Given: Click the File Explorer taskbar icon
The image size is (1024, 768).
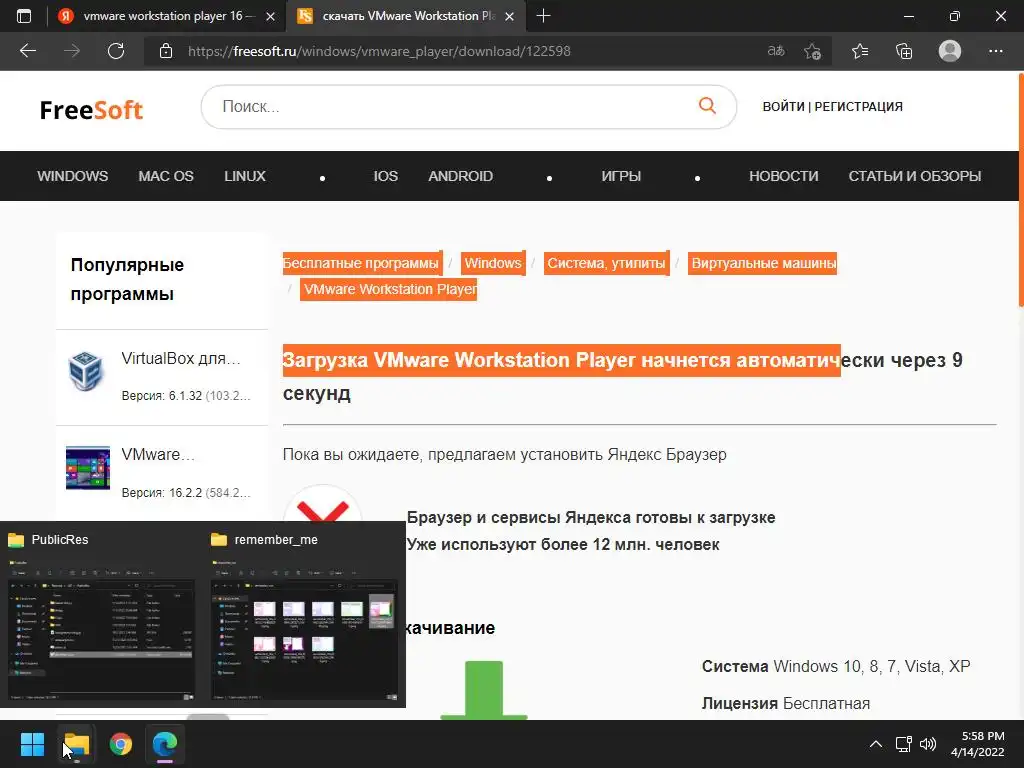Looking at the screenshot, I should click(x=76, y=744).
